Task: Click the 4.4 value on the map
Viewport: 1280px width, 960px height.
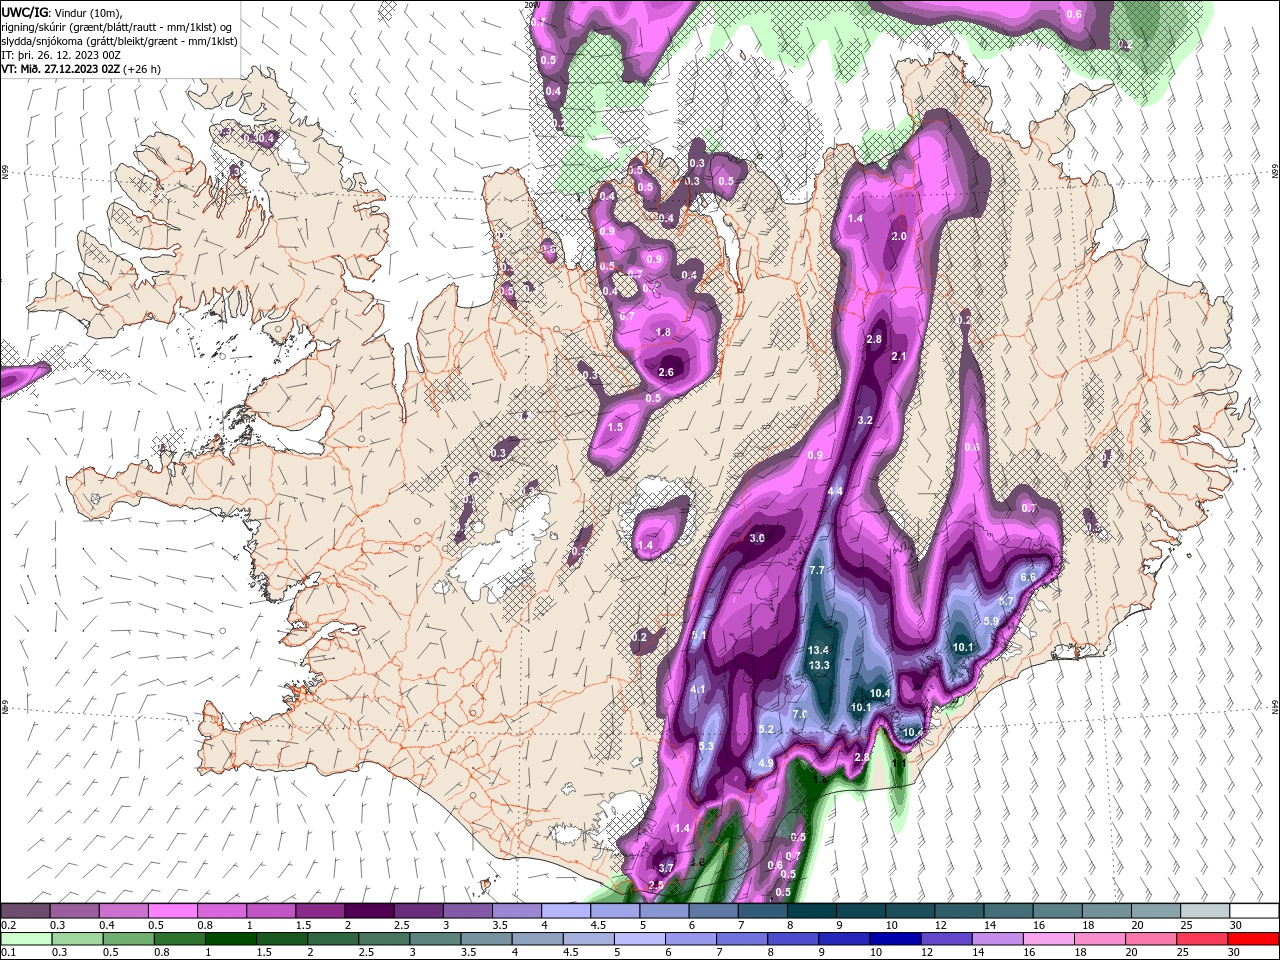Action: point(836,491)
